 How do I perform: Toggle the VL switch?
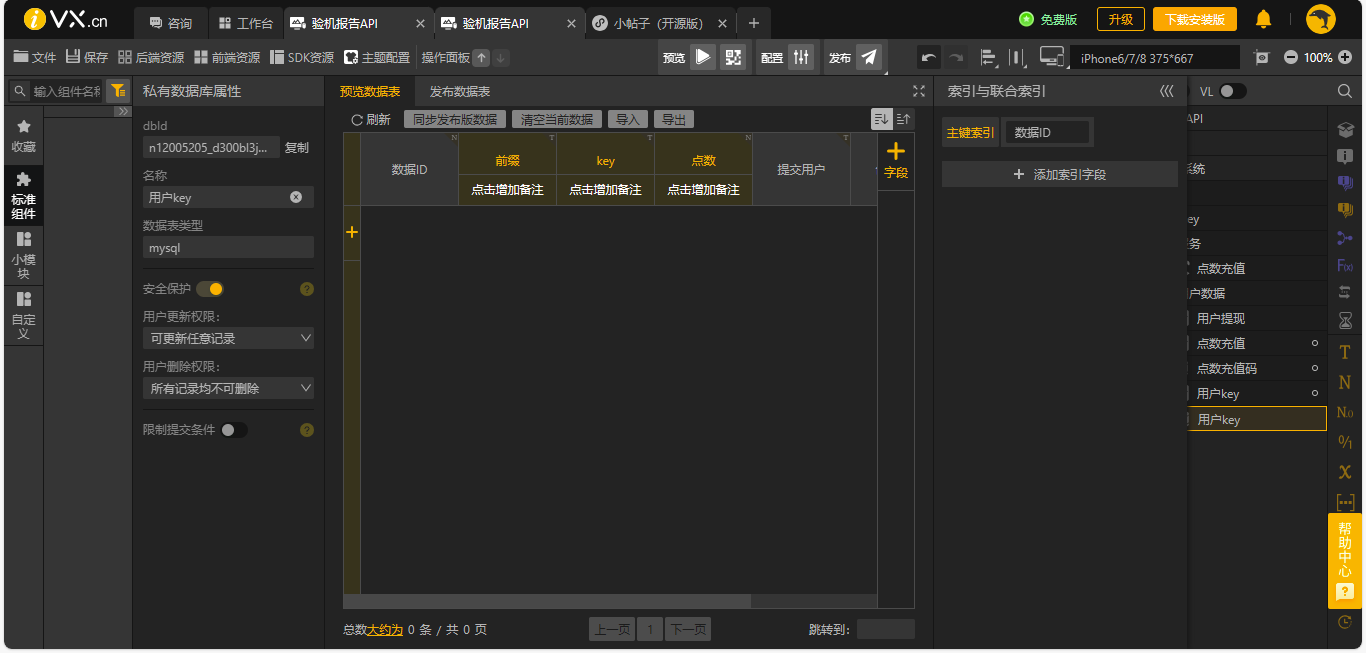point(1232,91)
